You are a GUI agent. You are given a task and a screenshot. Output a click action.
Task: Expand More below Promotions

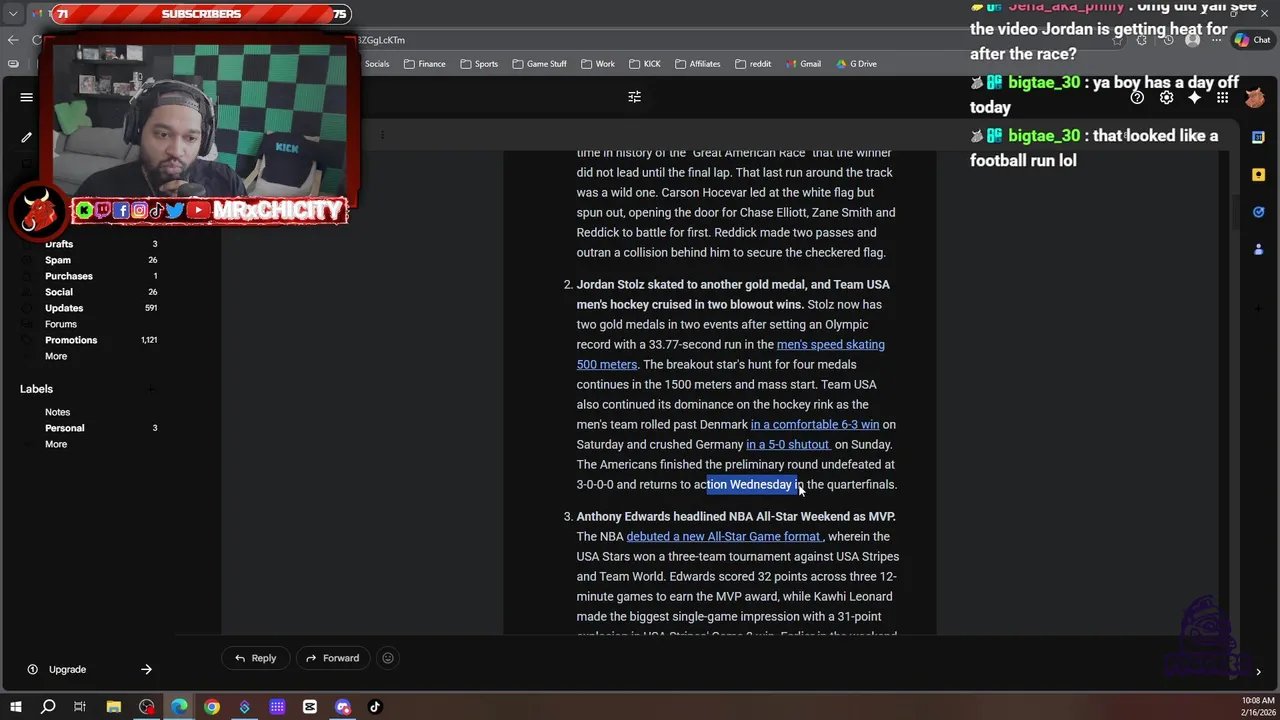point(56,356)
